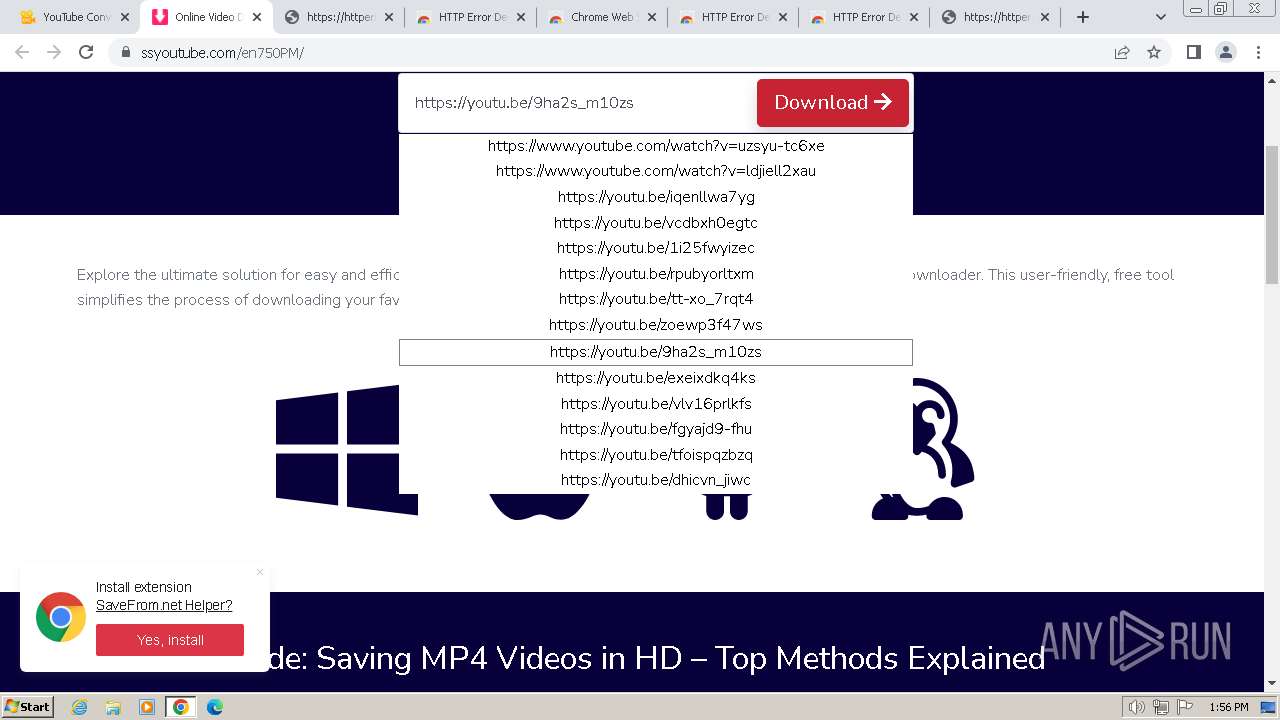Share this page icon
1280x720 pixels.
tap(1122, 52)
